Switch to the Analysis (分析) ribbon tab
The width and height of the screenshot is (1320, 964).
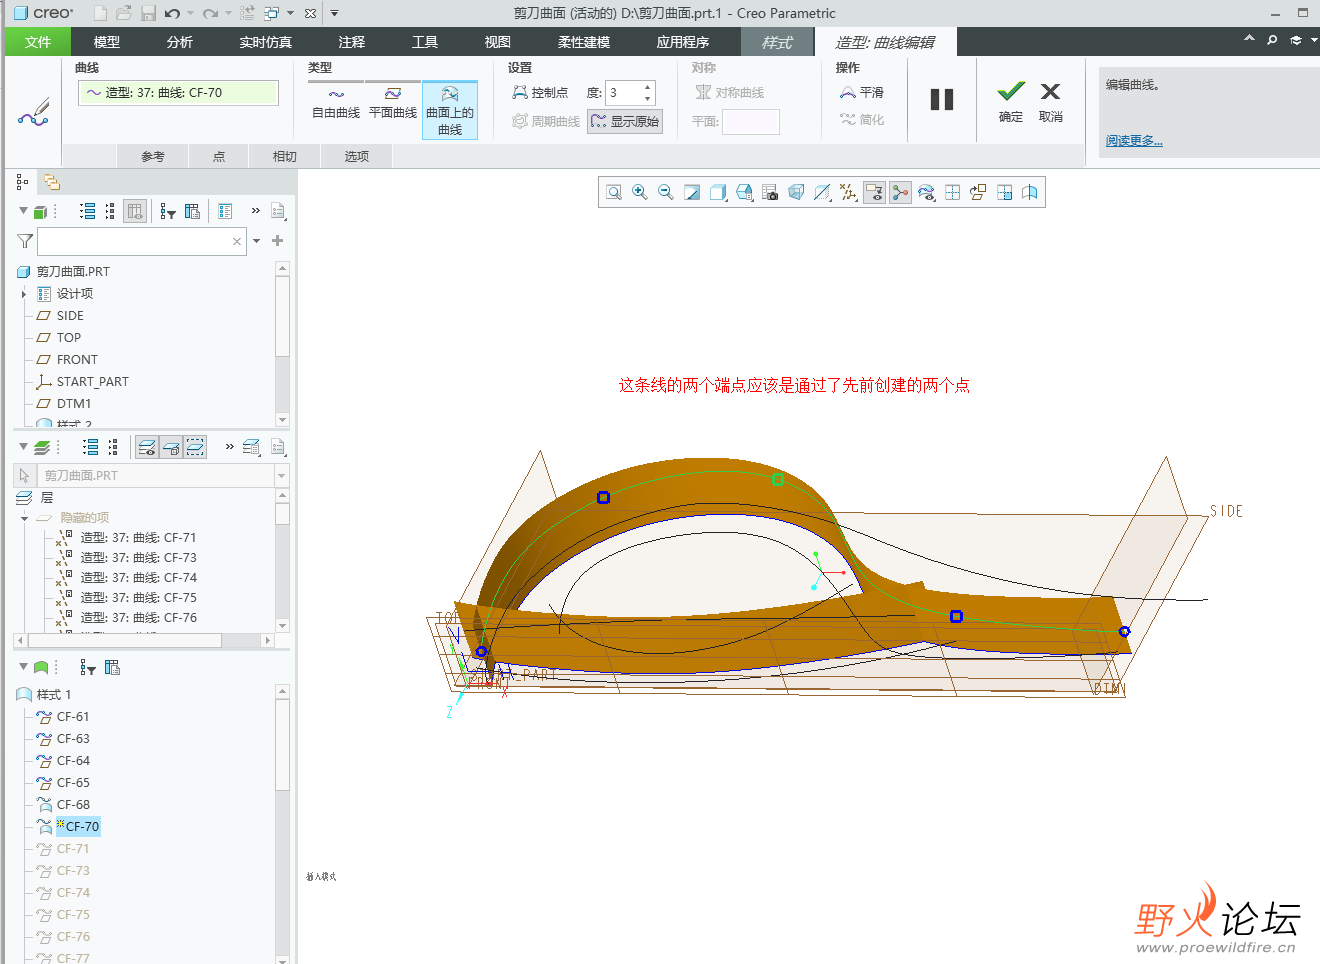tap(180, 42)
